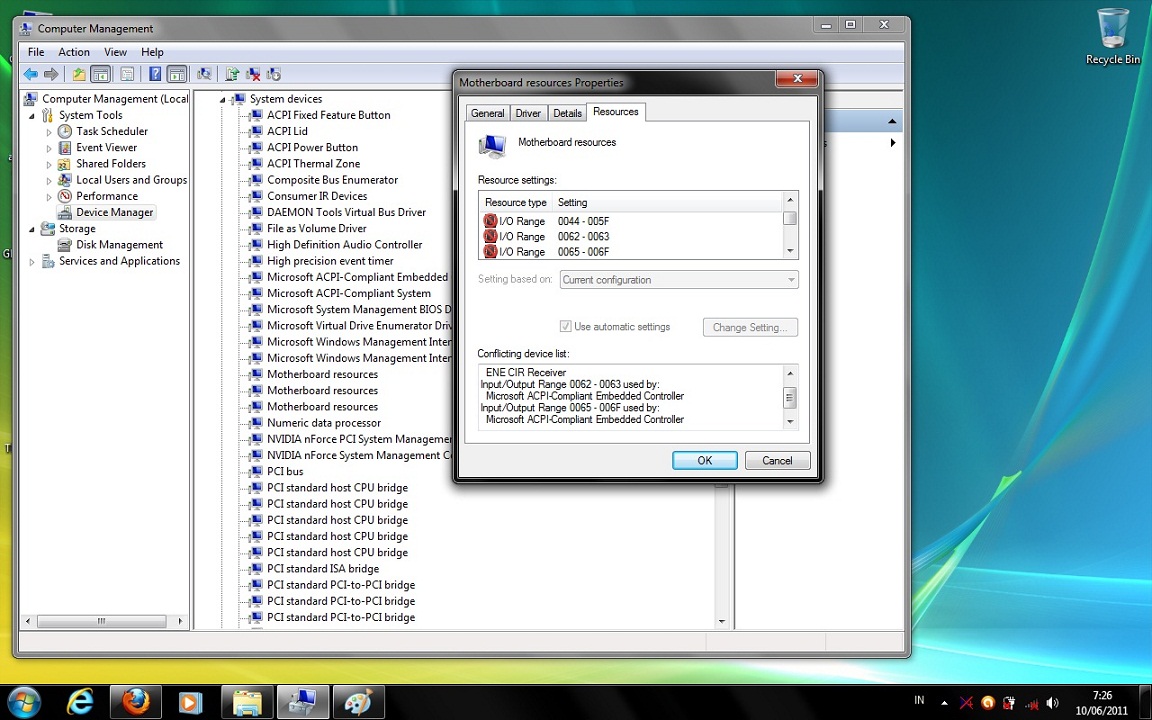Open the Windows Start orb
This screenshot has height=720, width=1152.
(25, 702)
